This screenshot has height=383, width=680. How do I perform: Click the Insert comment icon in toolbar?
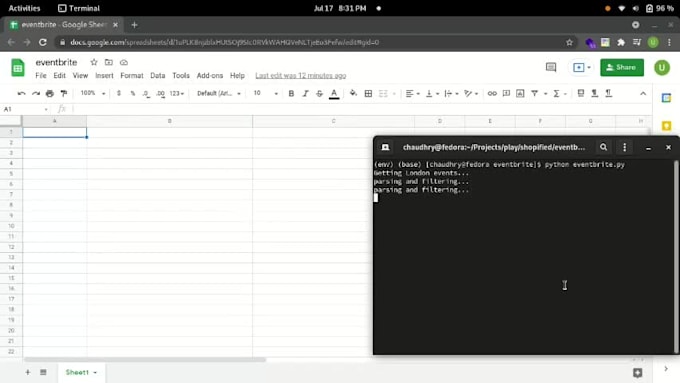point(506,93)
